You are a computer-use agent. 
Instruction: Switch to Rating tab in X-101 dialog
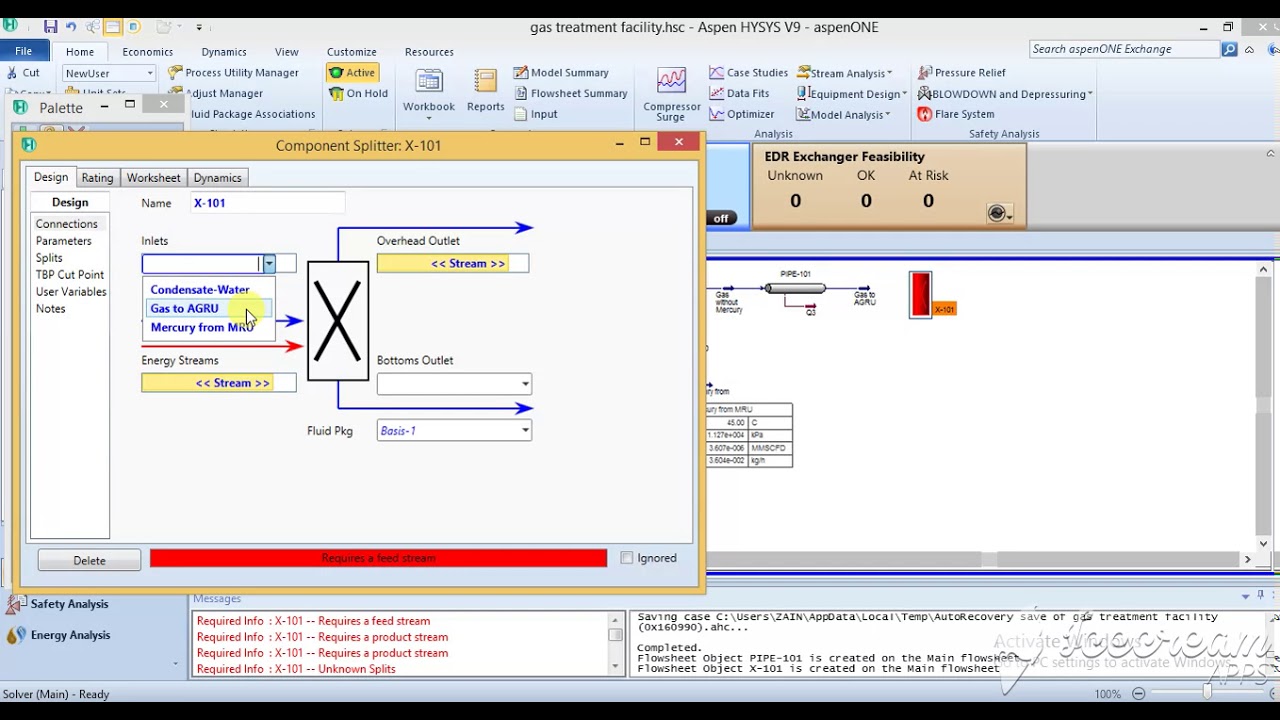pos(97,178)
